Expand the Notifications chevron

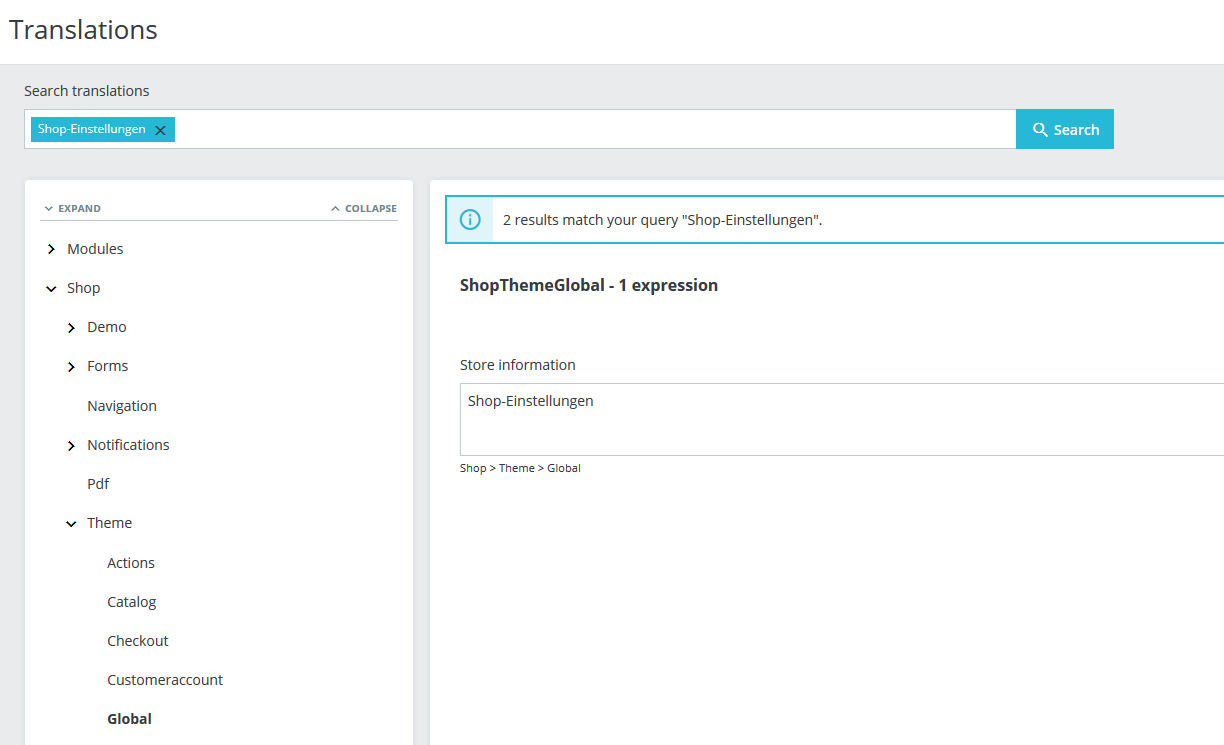click(x=71, y=445)
